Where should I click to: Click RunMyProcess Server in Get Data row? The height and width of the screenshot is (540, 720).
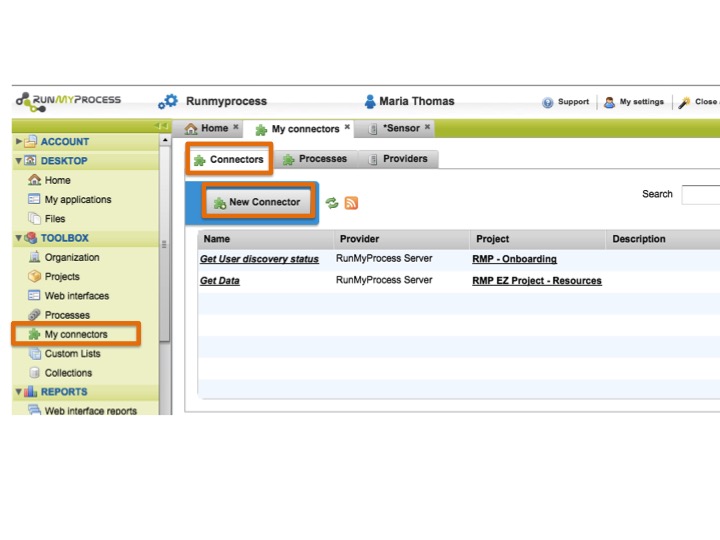384,280
